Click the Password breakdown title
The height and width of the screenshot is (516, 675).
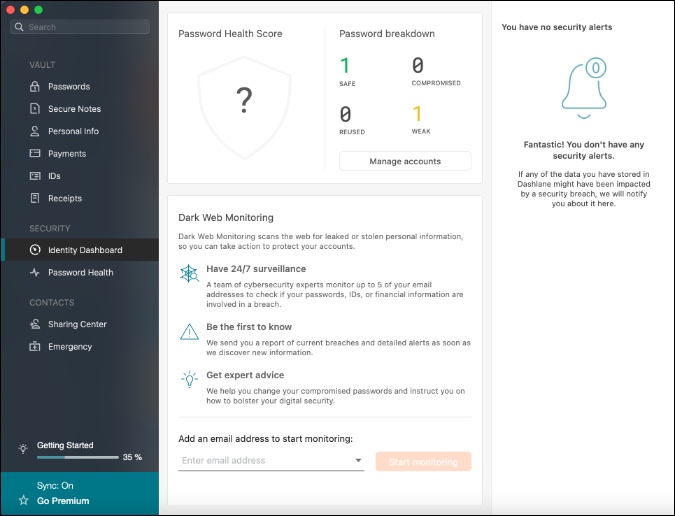tap(387, 34)
